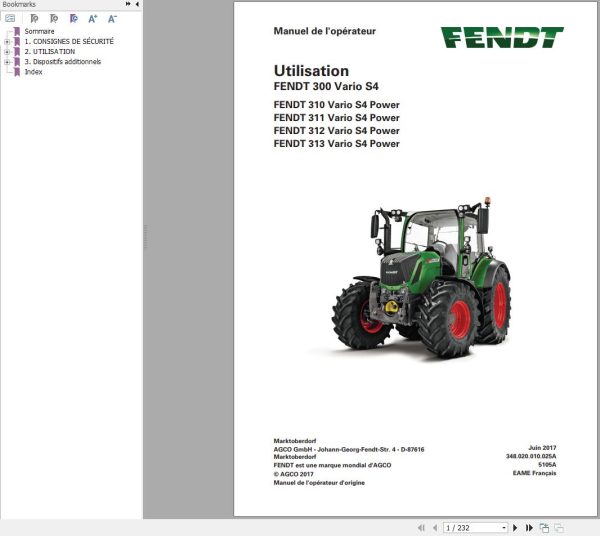Screen dimensions: 600x536
Task: Click the Sommaire purple bookmark icon
Action: coord(17,31)
